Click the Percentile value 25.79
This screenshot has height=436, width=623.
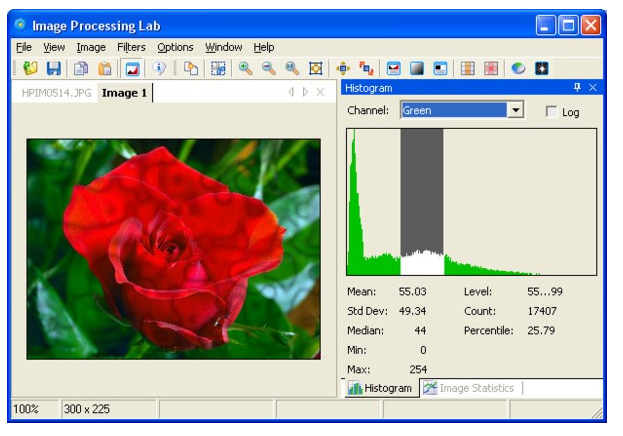pos(541,330)
